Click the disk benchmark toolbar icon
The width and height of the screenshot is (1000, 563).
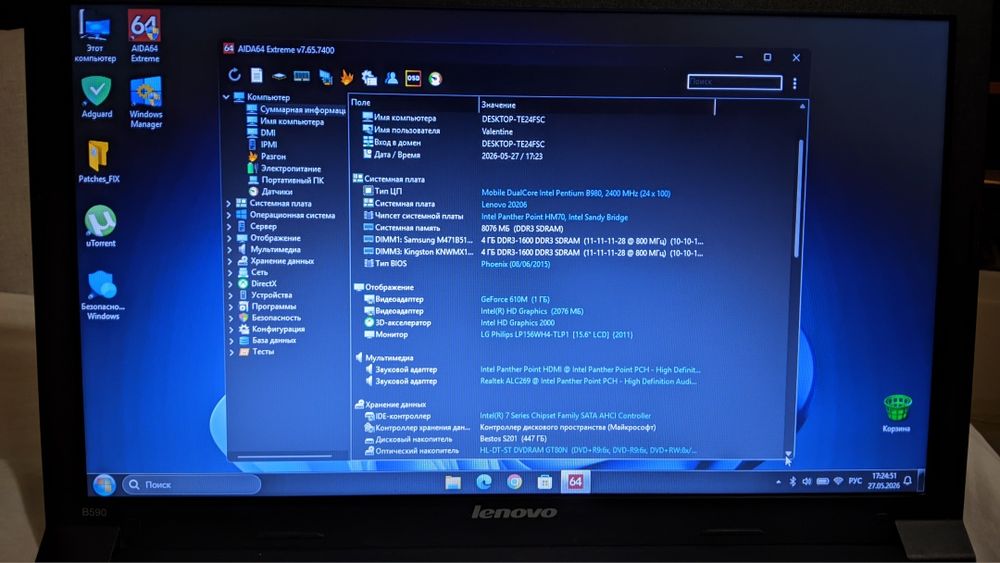[279, 77]
